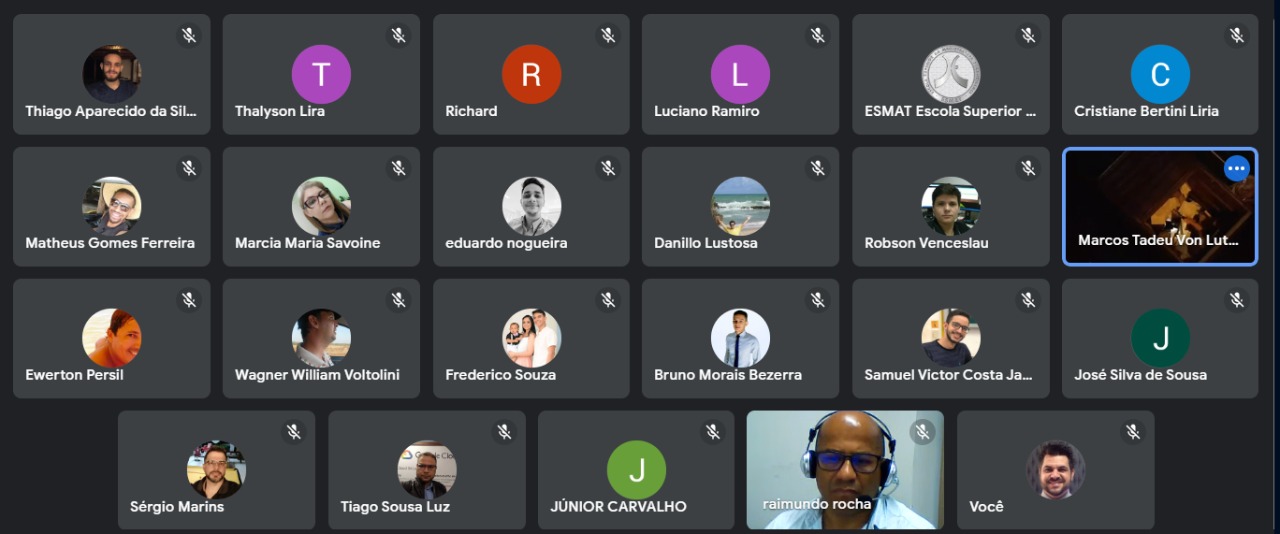Click muted mic icon on Richard tile
The width and height of the screenshot is (1280, 534).
[608, 36]
